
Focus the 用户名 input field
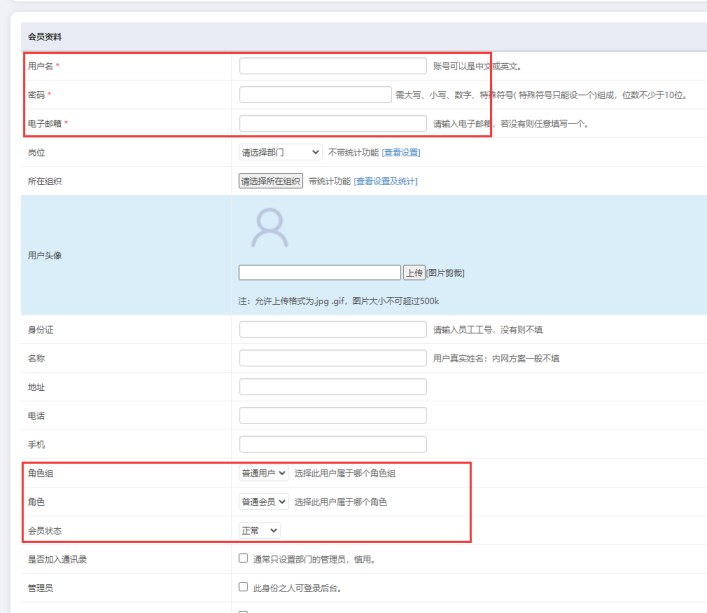tap(333, 66)
